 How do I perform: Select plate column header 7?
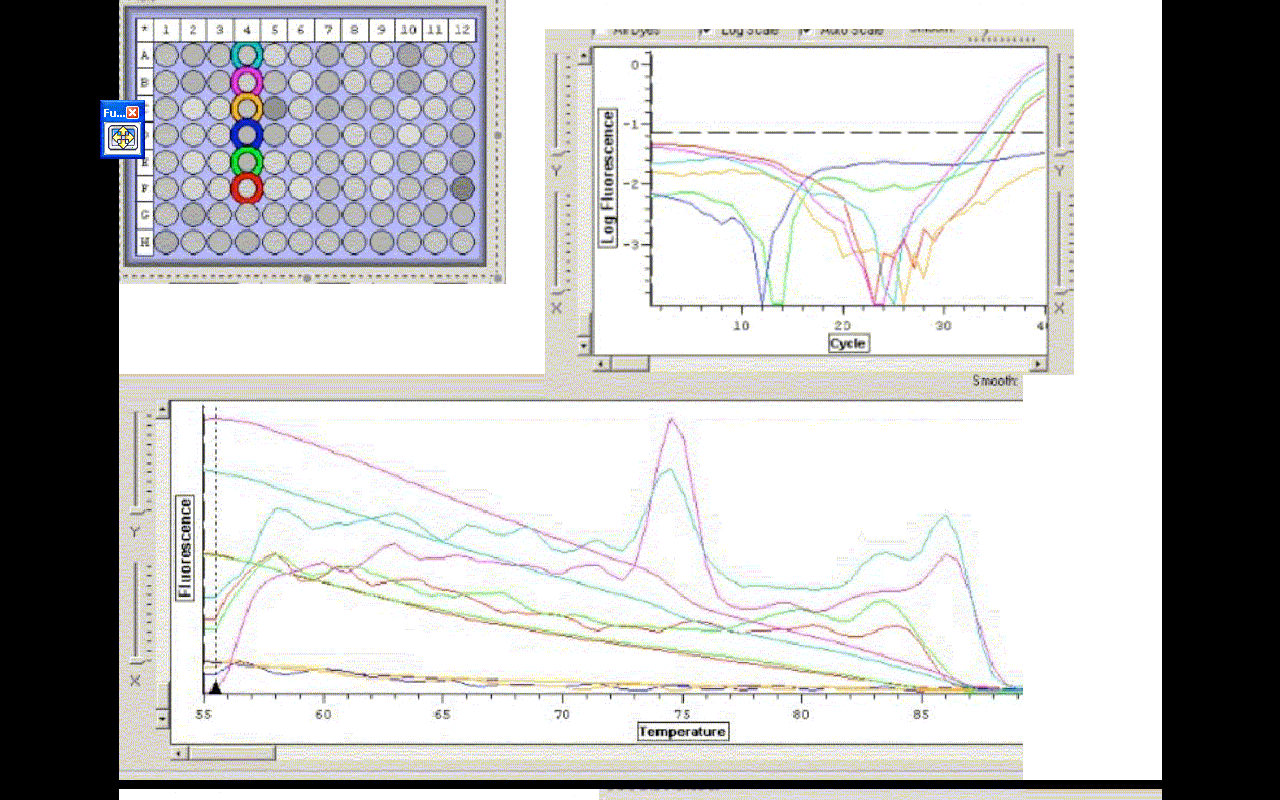[328, 30]
